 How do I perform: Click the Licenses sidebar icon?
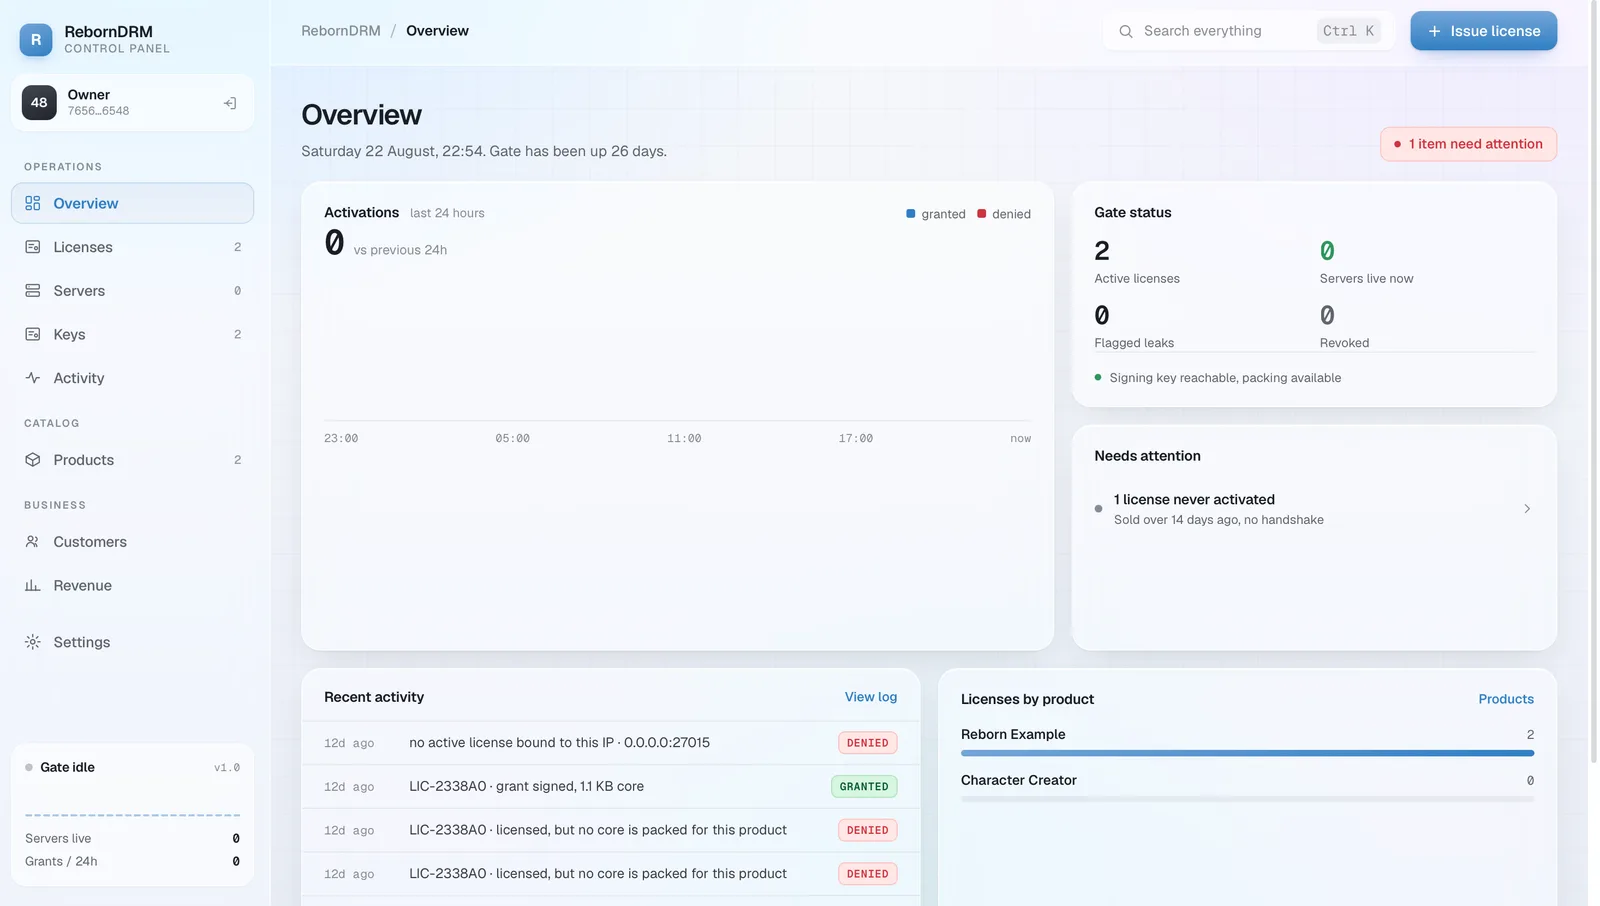click(33, 247)
